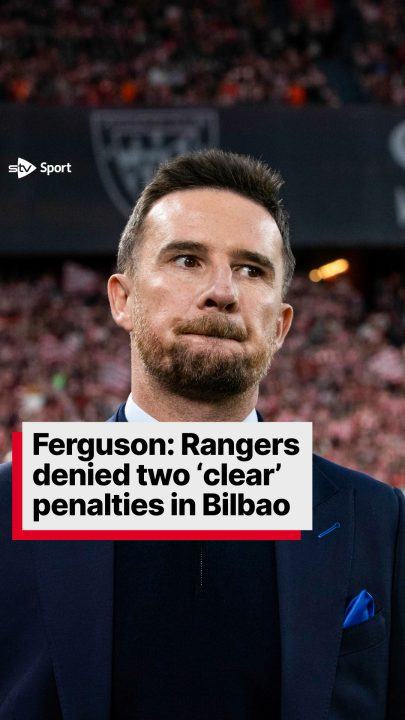Image resolution: width=405 pixels, height=720 pixels.
Task: Click the STV triangle logo
Action: 22,168
